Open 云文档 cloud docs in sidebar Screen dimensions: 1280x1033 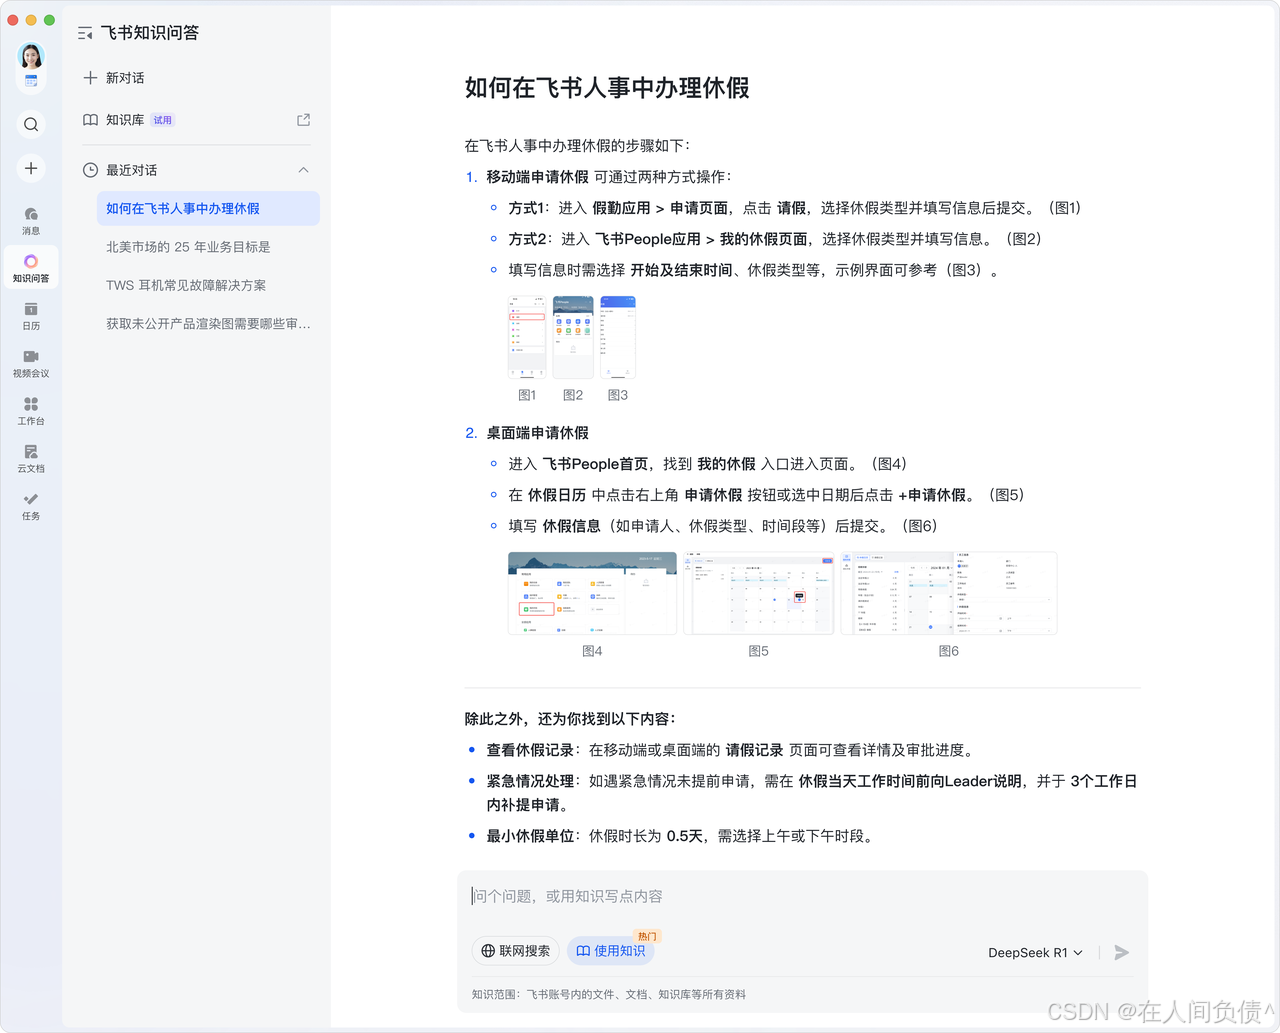(x=31, y=459)
